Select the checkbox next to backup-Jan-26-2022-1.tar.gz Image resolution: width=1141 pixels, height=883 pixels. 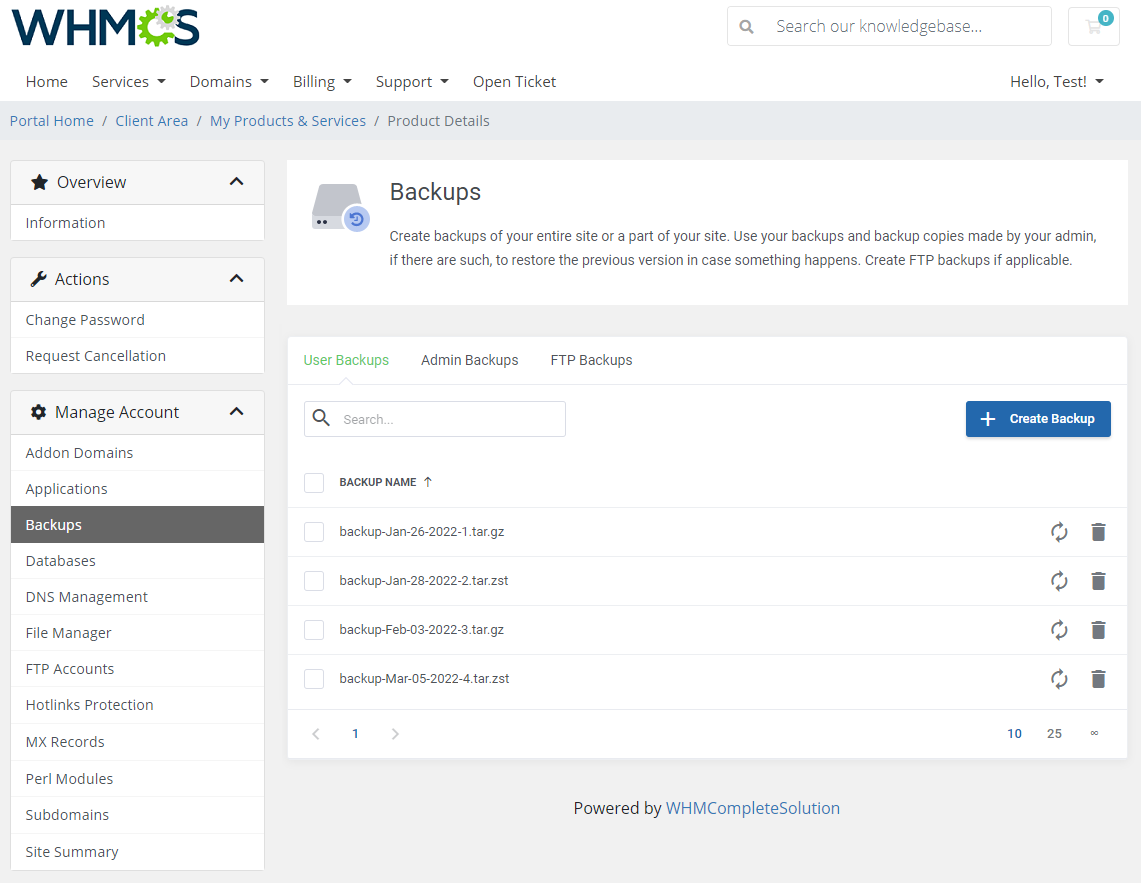tap(314, 532)
